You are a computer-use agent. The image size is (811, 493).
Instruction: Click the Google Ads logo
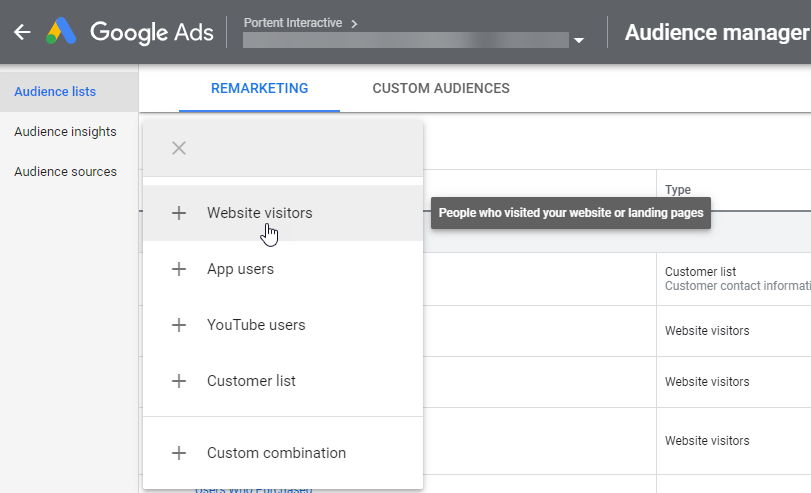pos(61,31)
